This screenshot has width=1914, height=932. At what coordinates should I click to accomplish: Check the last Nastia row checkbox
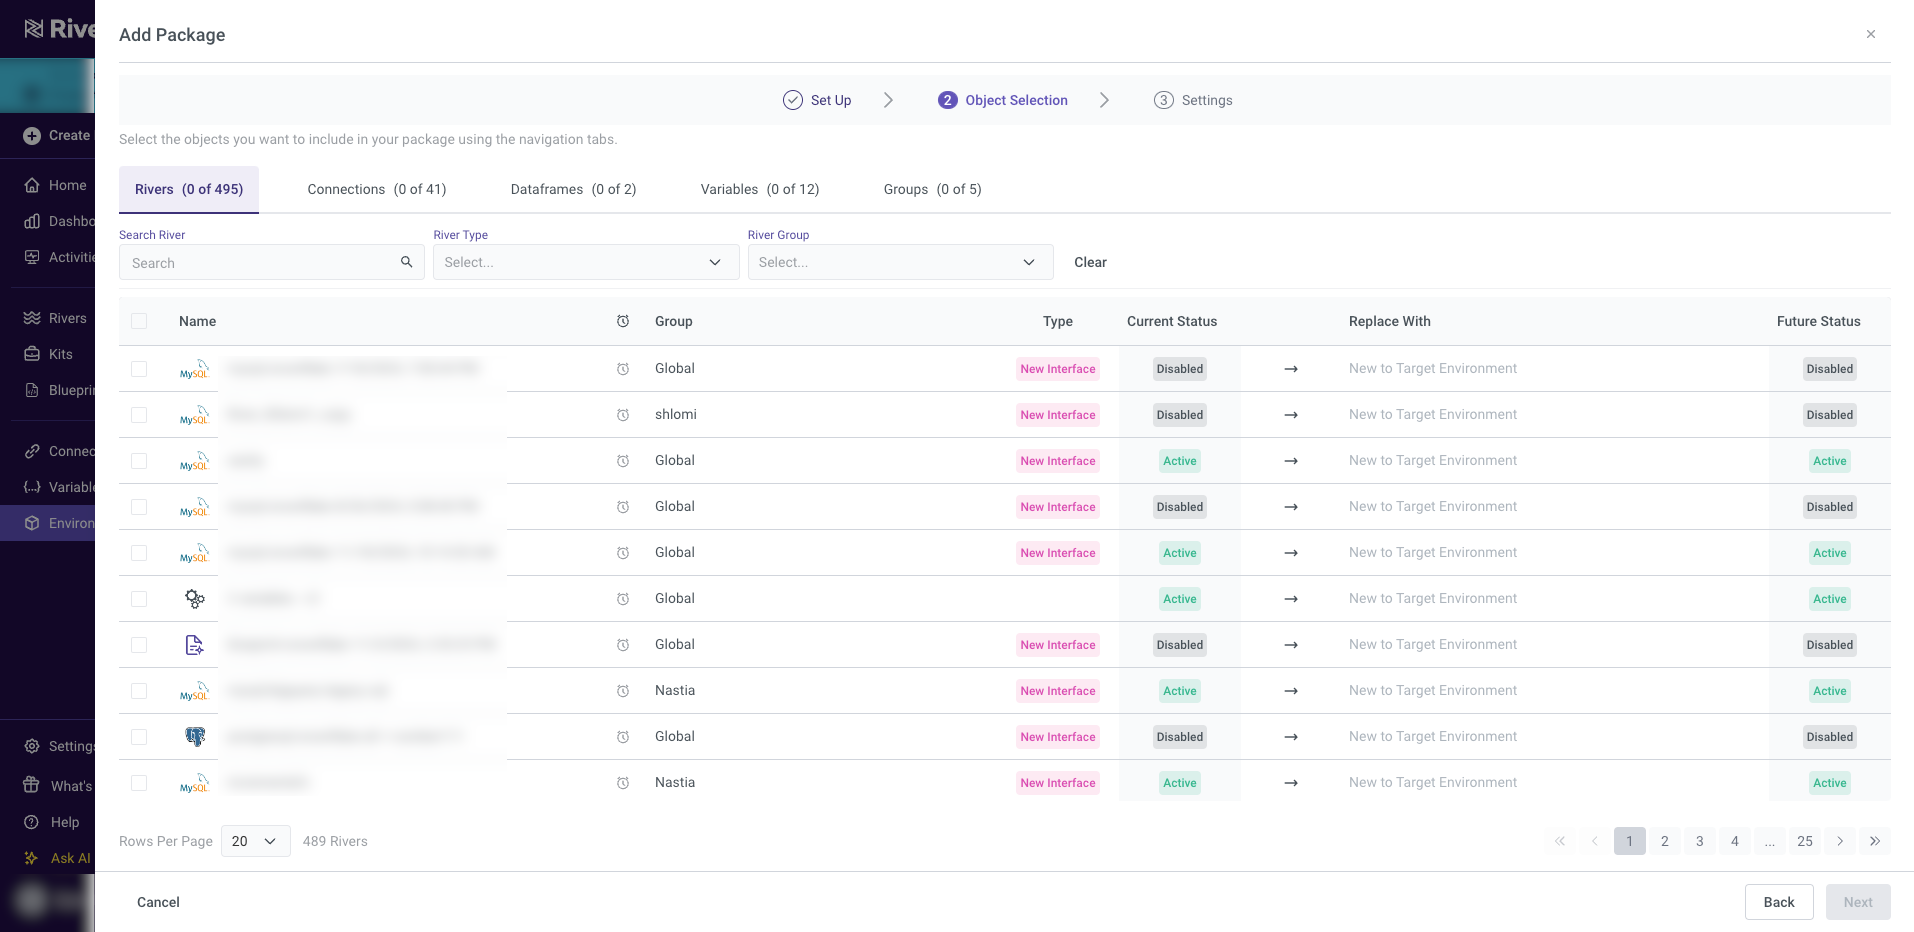(x=139, y=783)
